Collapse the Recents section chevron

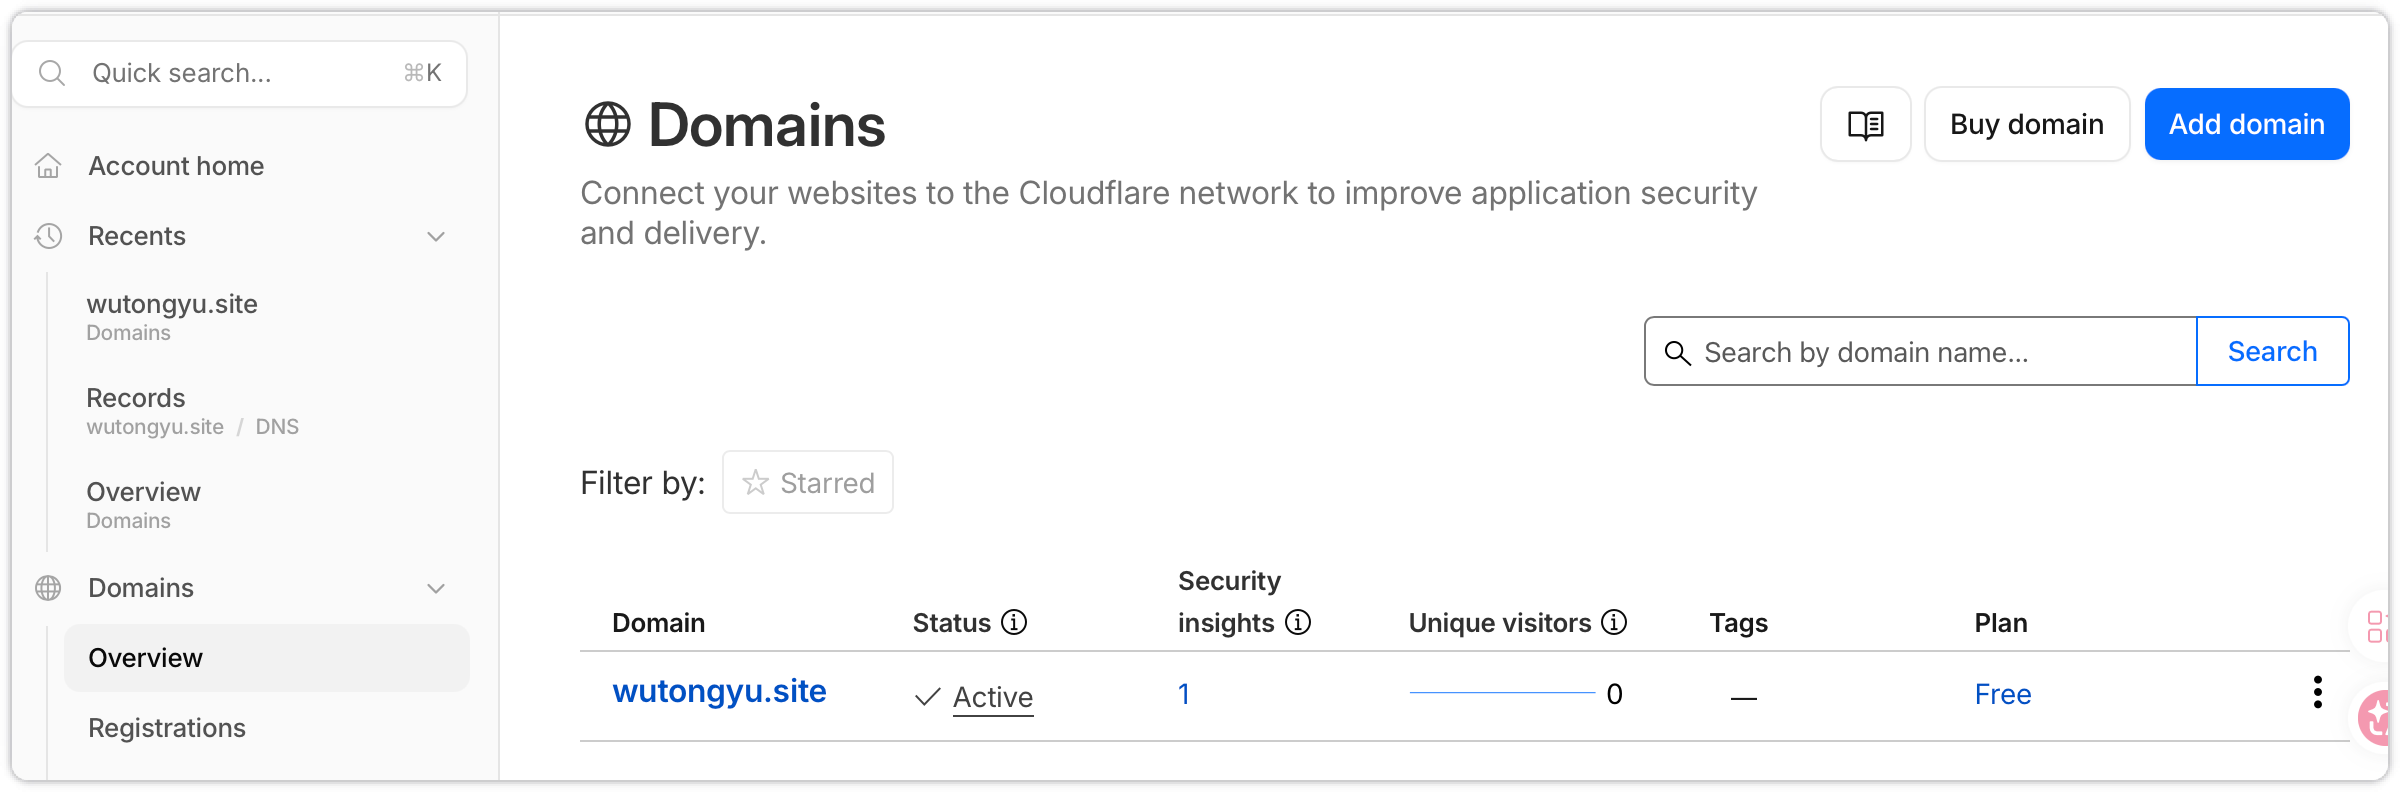436,236
